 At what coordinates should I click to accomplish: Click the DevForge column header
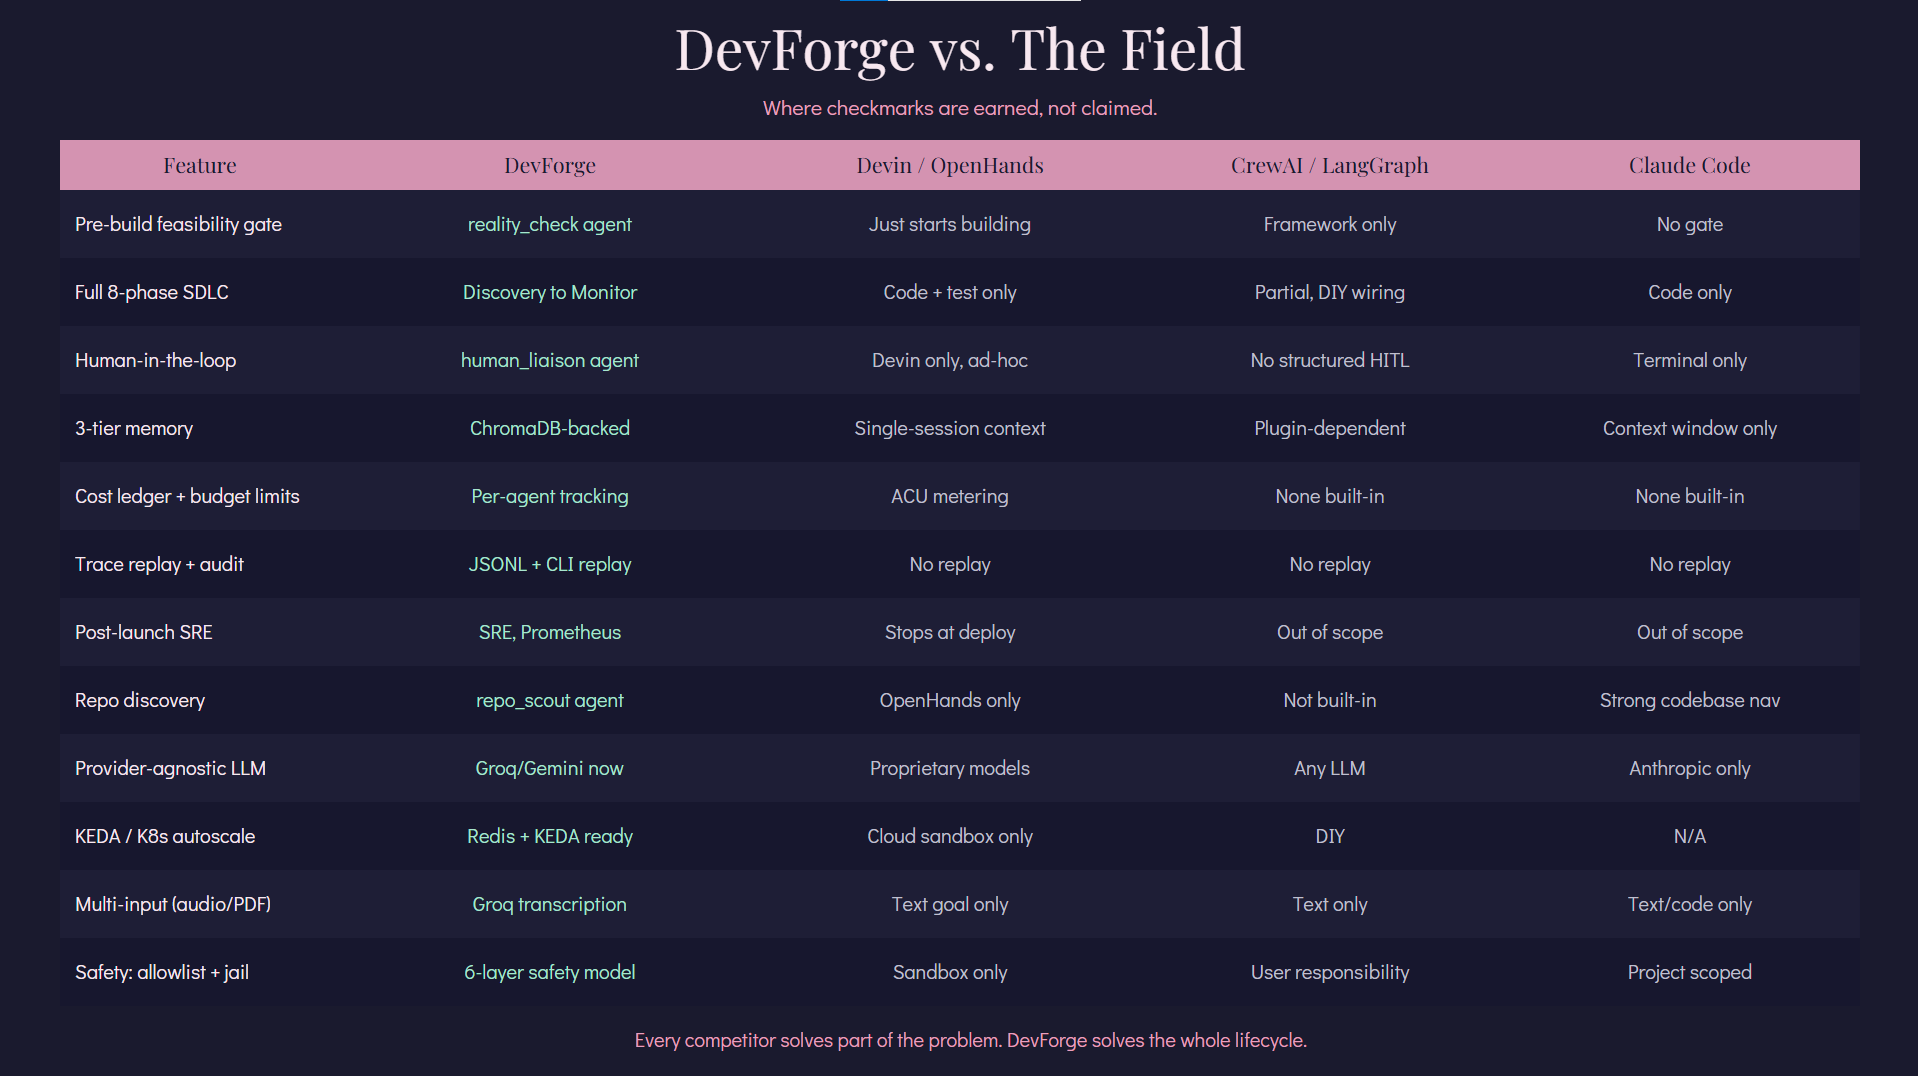point(549,165)
